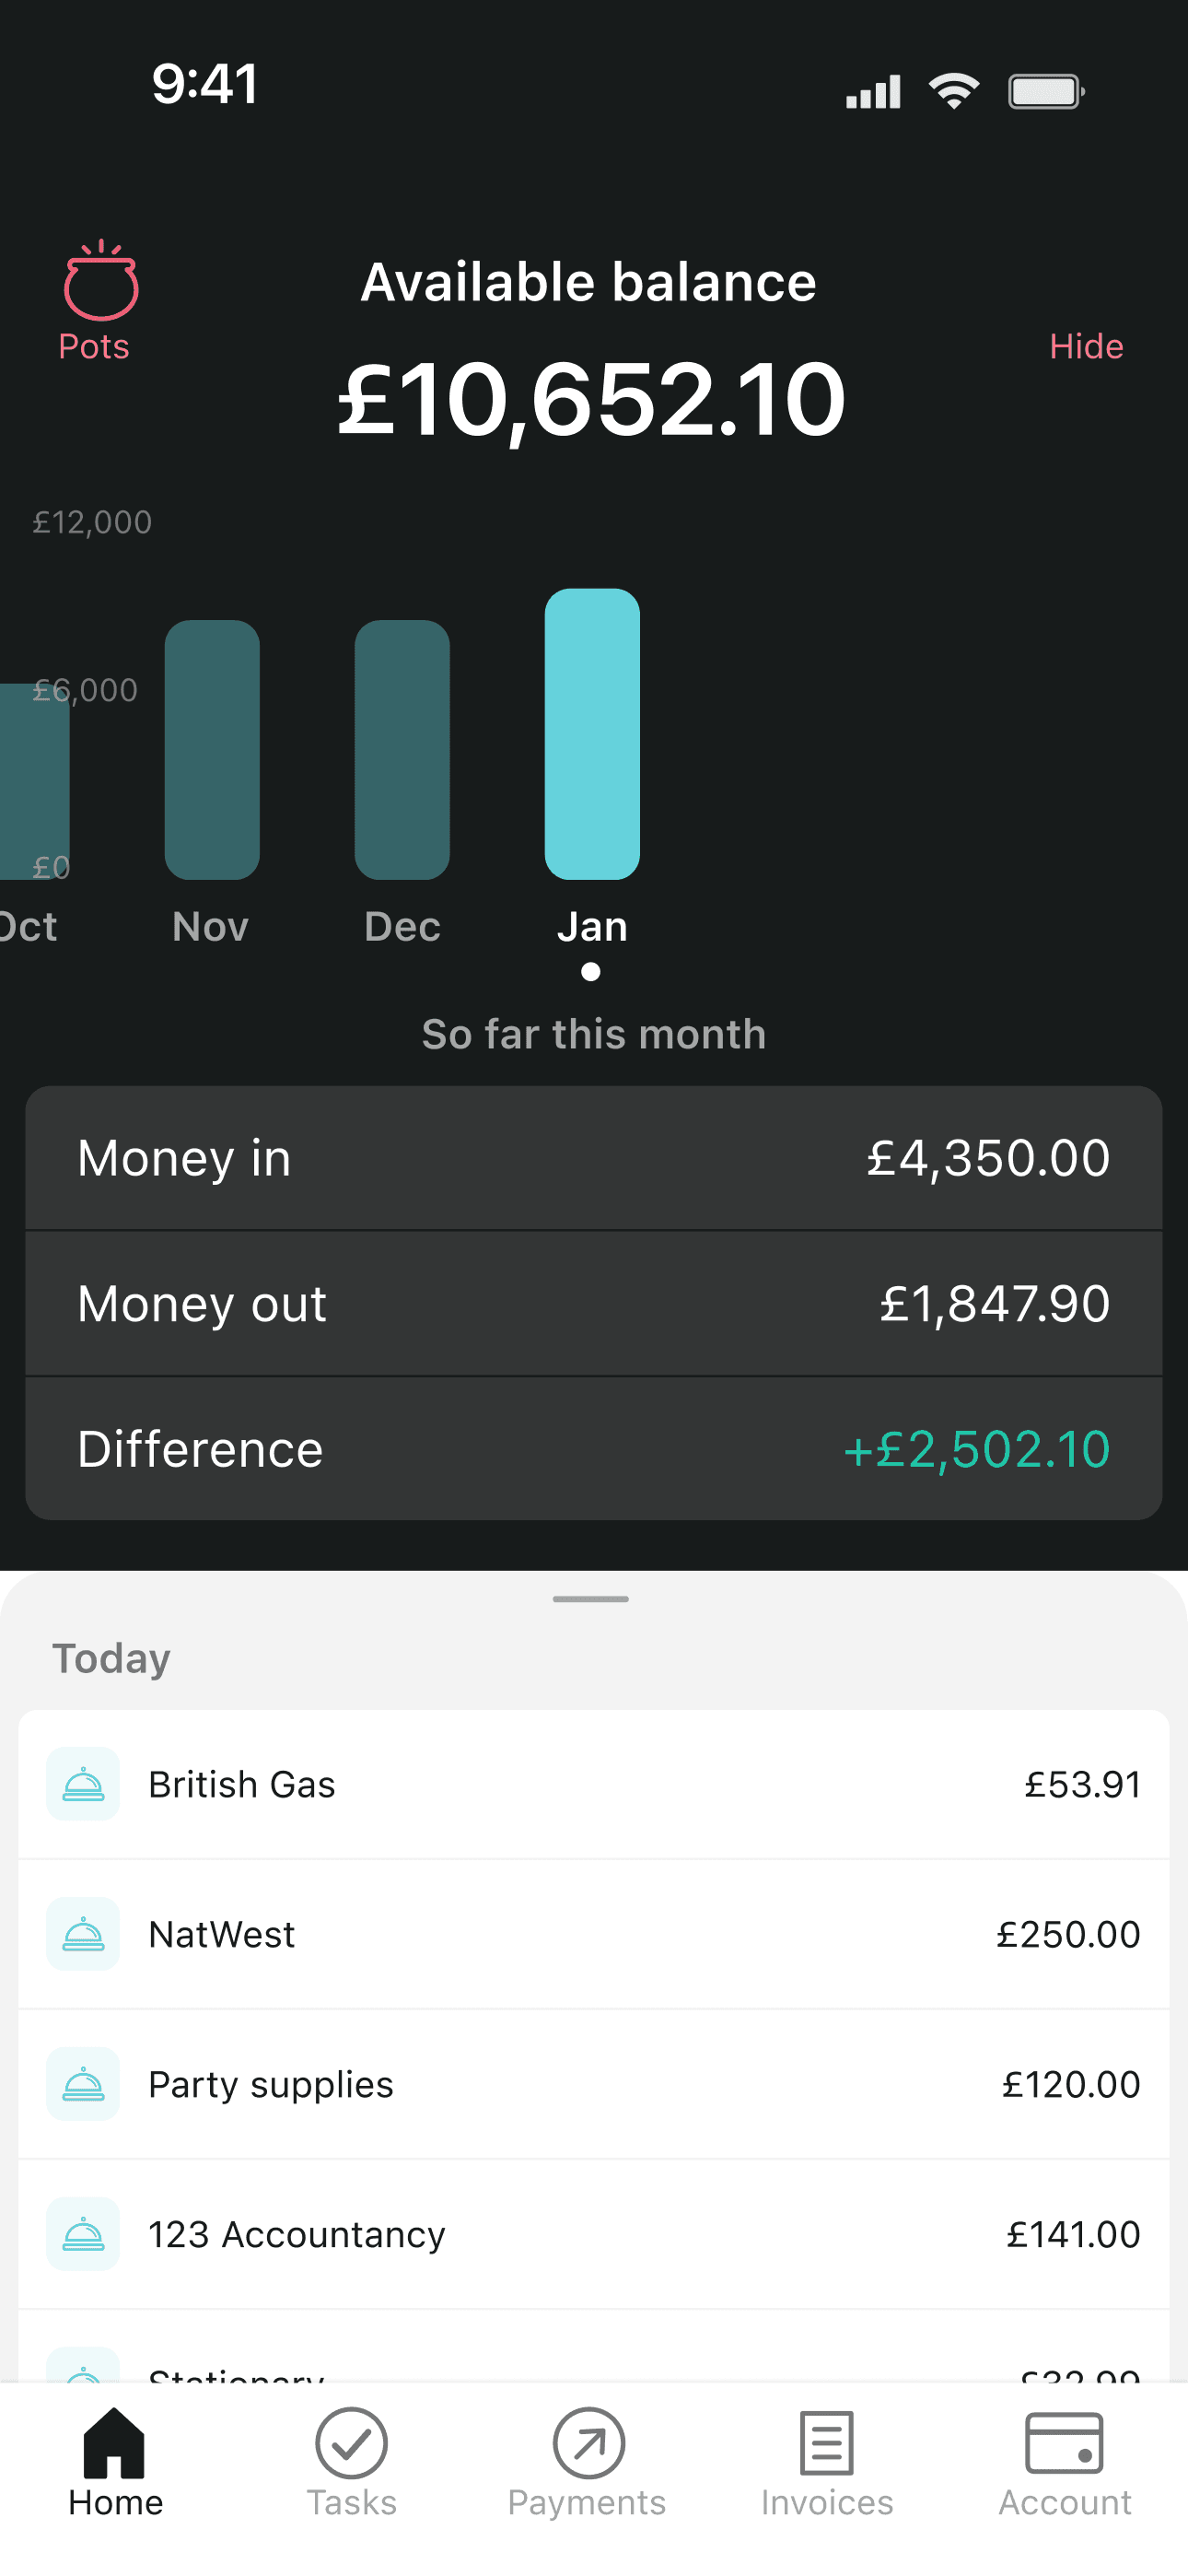The width and height of the screenshot is (1188, 2576).
Task: Open the Payments arrow icon
Action: pyautogui.click(x=589, y=2442)
